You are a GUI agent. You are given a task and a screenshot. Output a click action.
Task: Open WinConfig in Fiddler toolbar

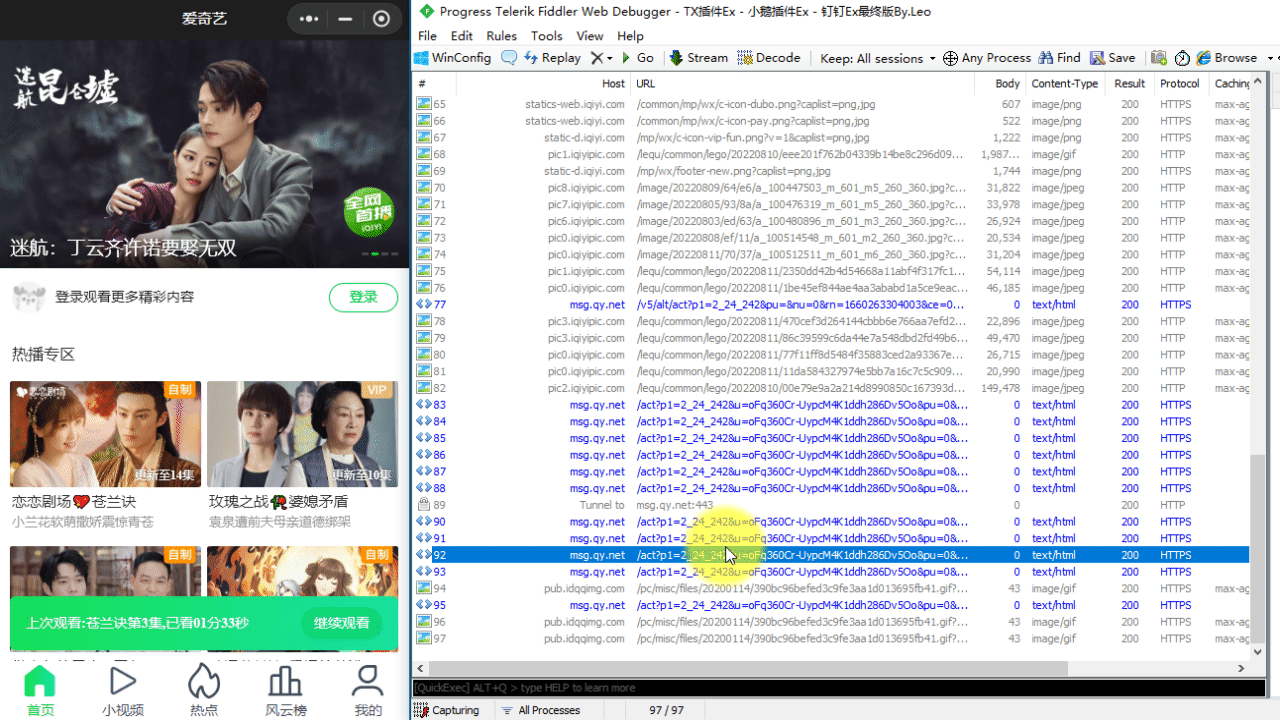pyautogui.click(x=453, y=58)
